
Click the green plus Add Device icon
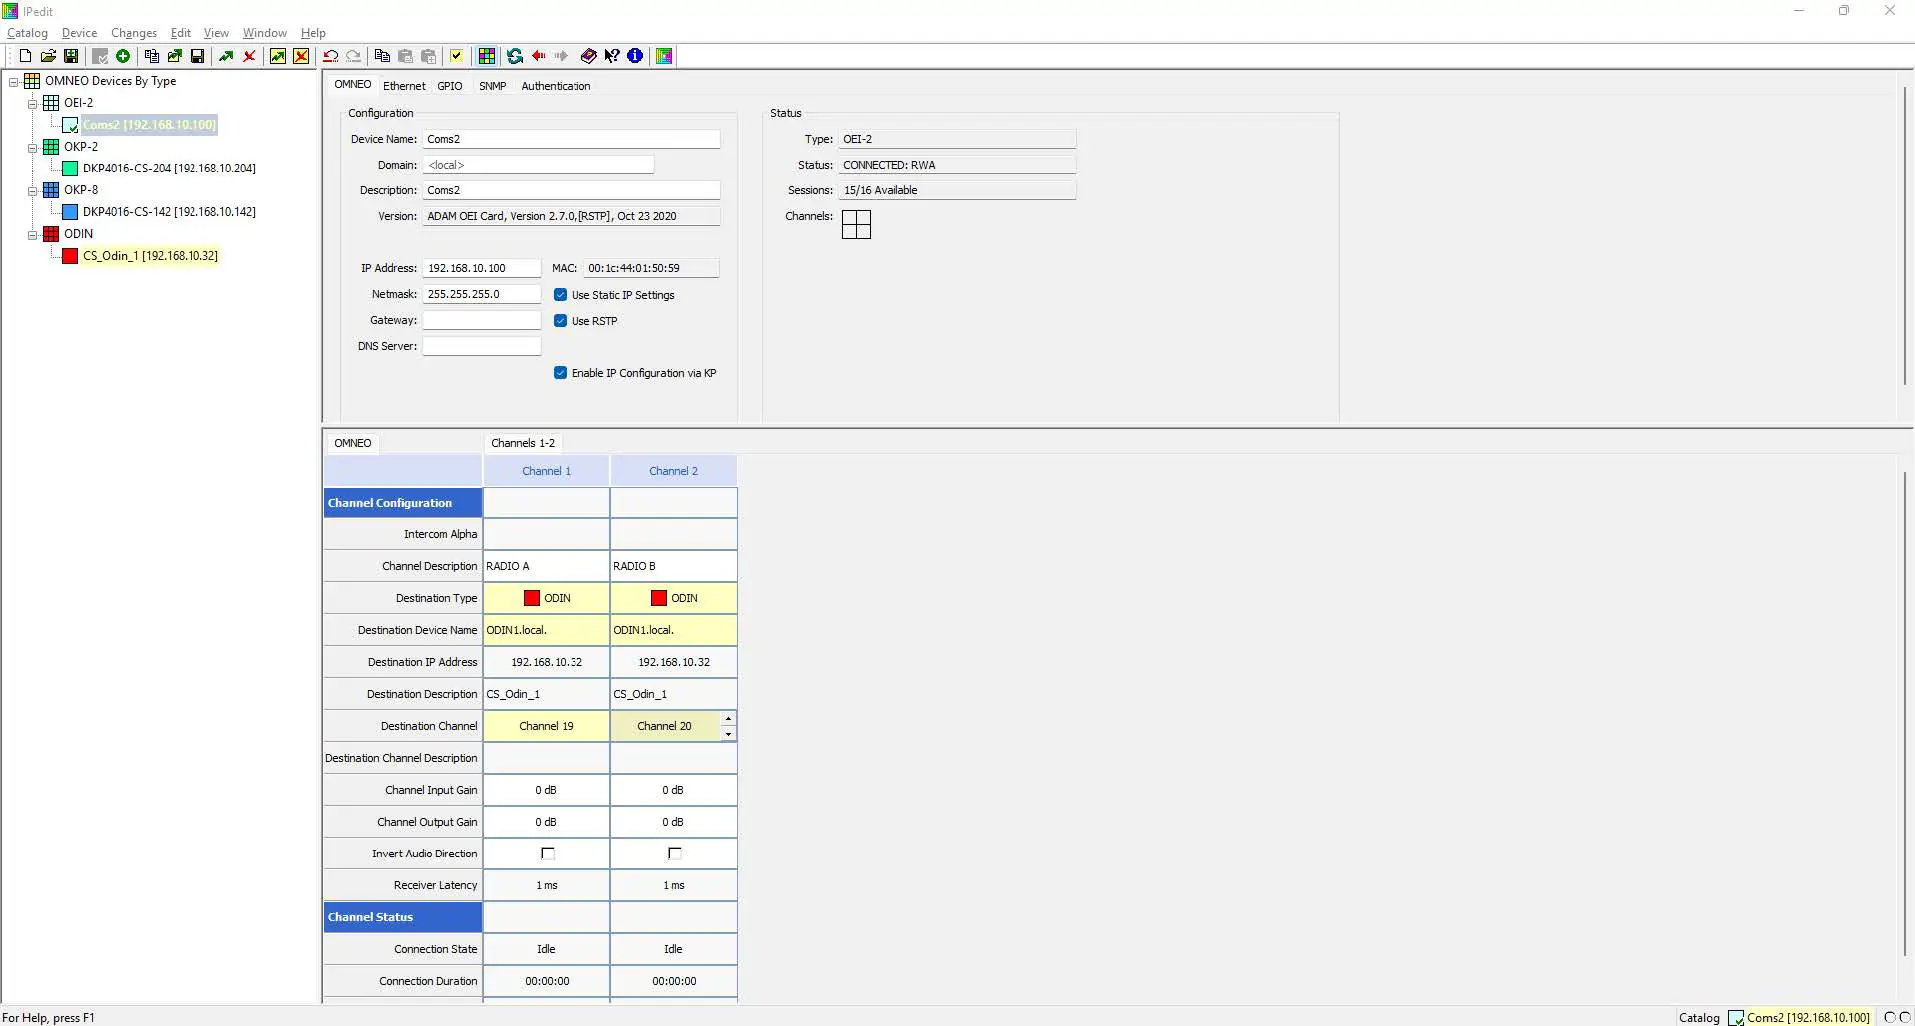(123, 56)
